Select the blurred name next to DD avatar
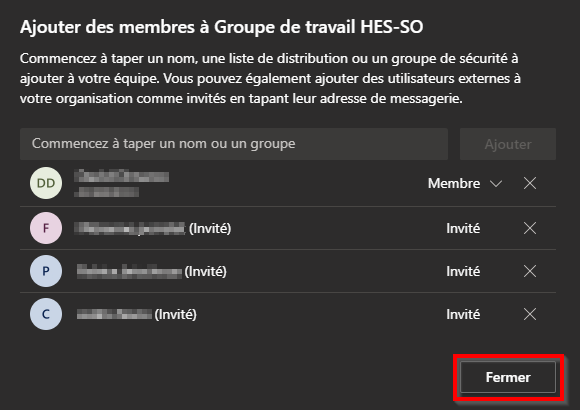Viewport: 580px width, 410px height. [121, 183]
